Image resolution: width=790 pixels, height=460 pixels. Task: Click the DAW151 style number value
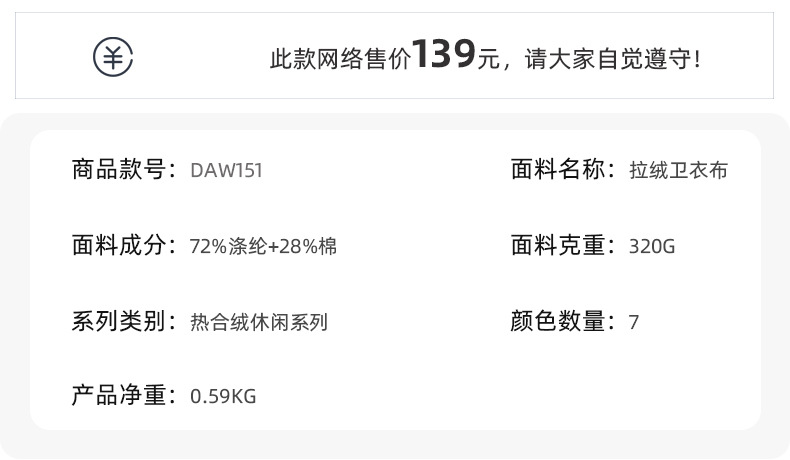click(x=226, y=171)
